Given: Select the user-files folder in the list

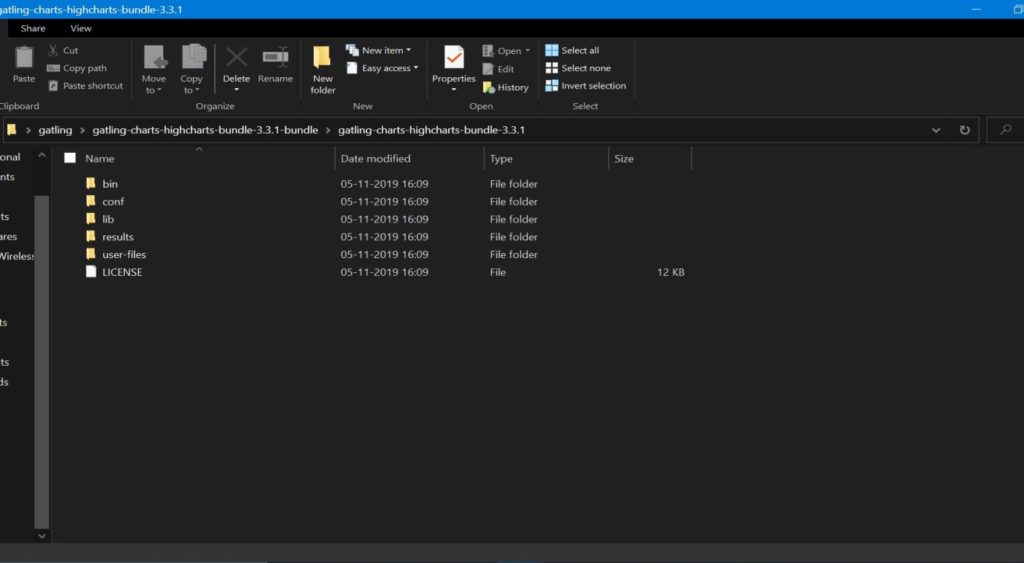Looking at the screenshot, I should pos(123,255).
